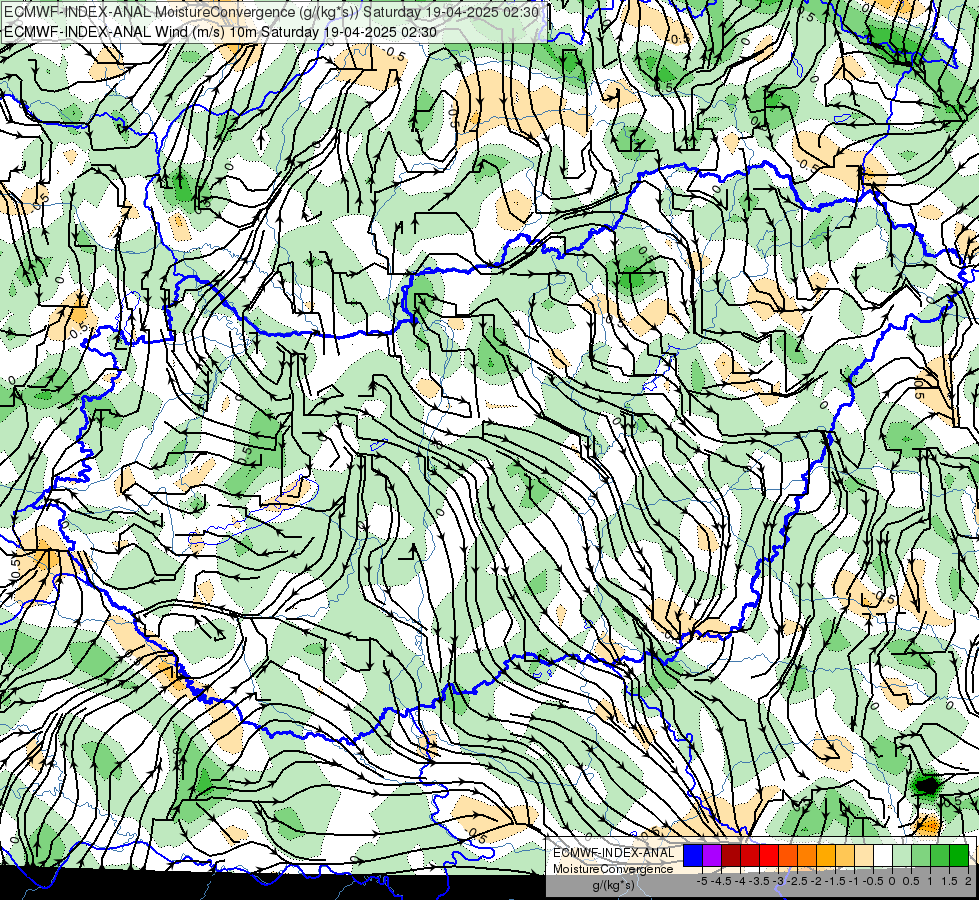
Task: Click the 'g/(kg*s)' legend unit label
Action: pos(613,885)
